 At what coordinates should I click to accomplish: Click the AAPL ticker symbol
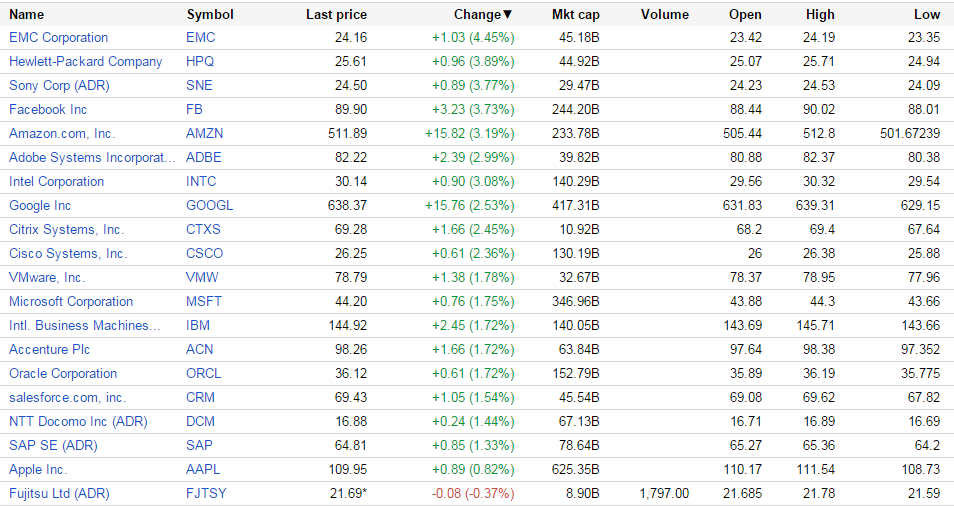(x=203, y=470)
